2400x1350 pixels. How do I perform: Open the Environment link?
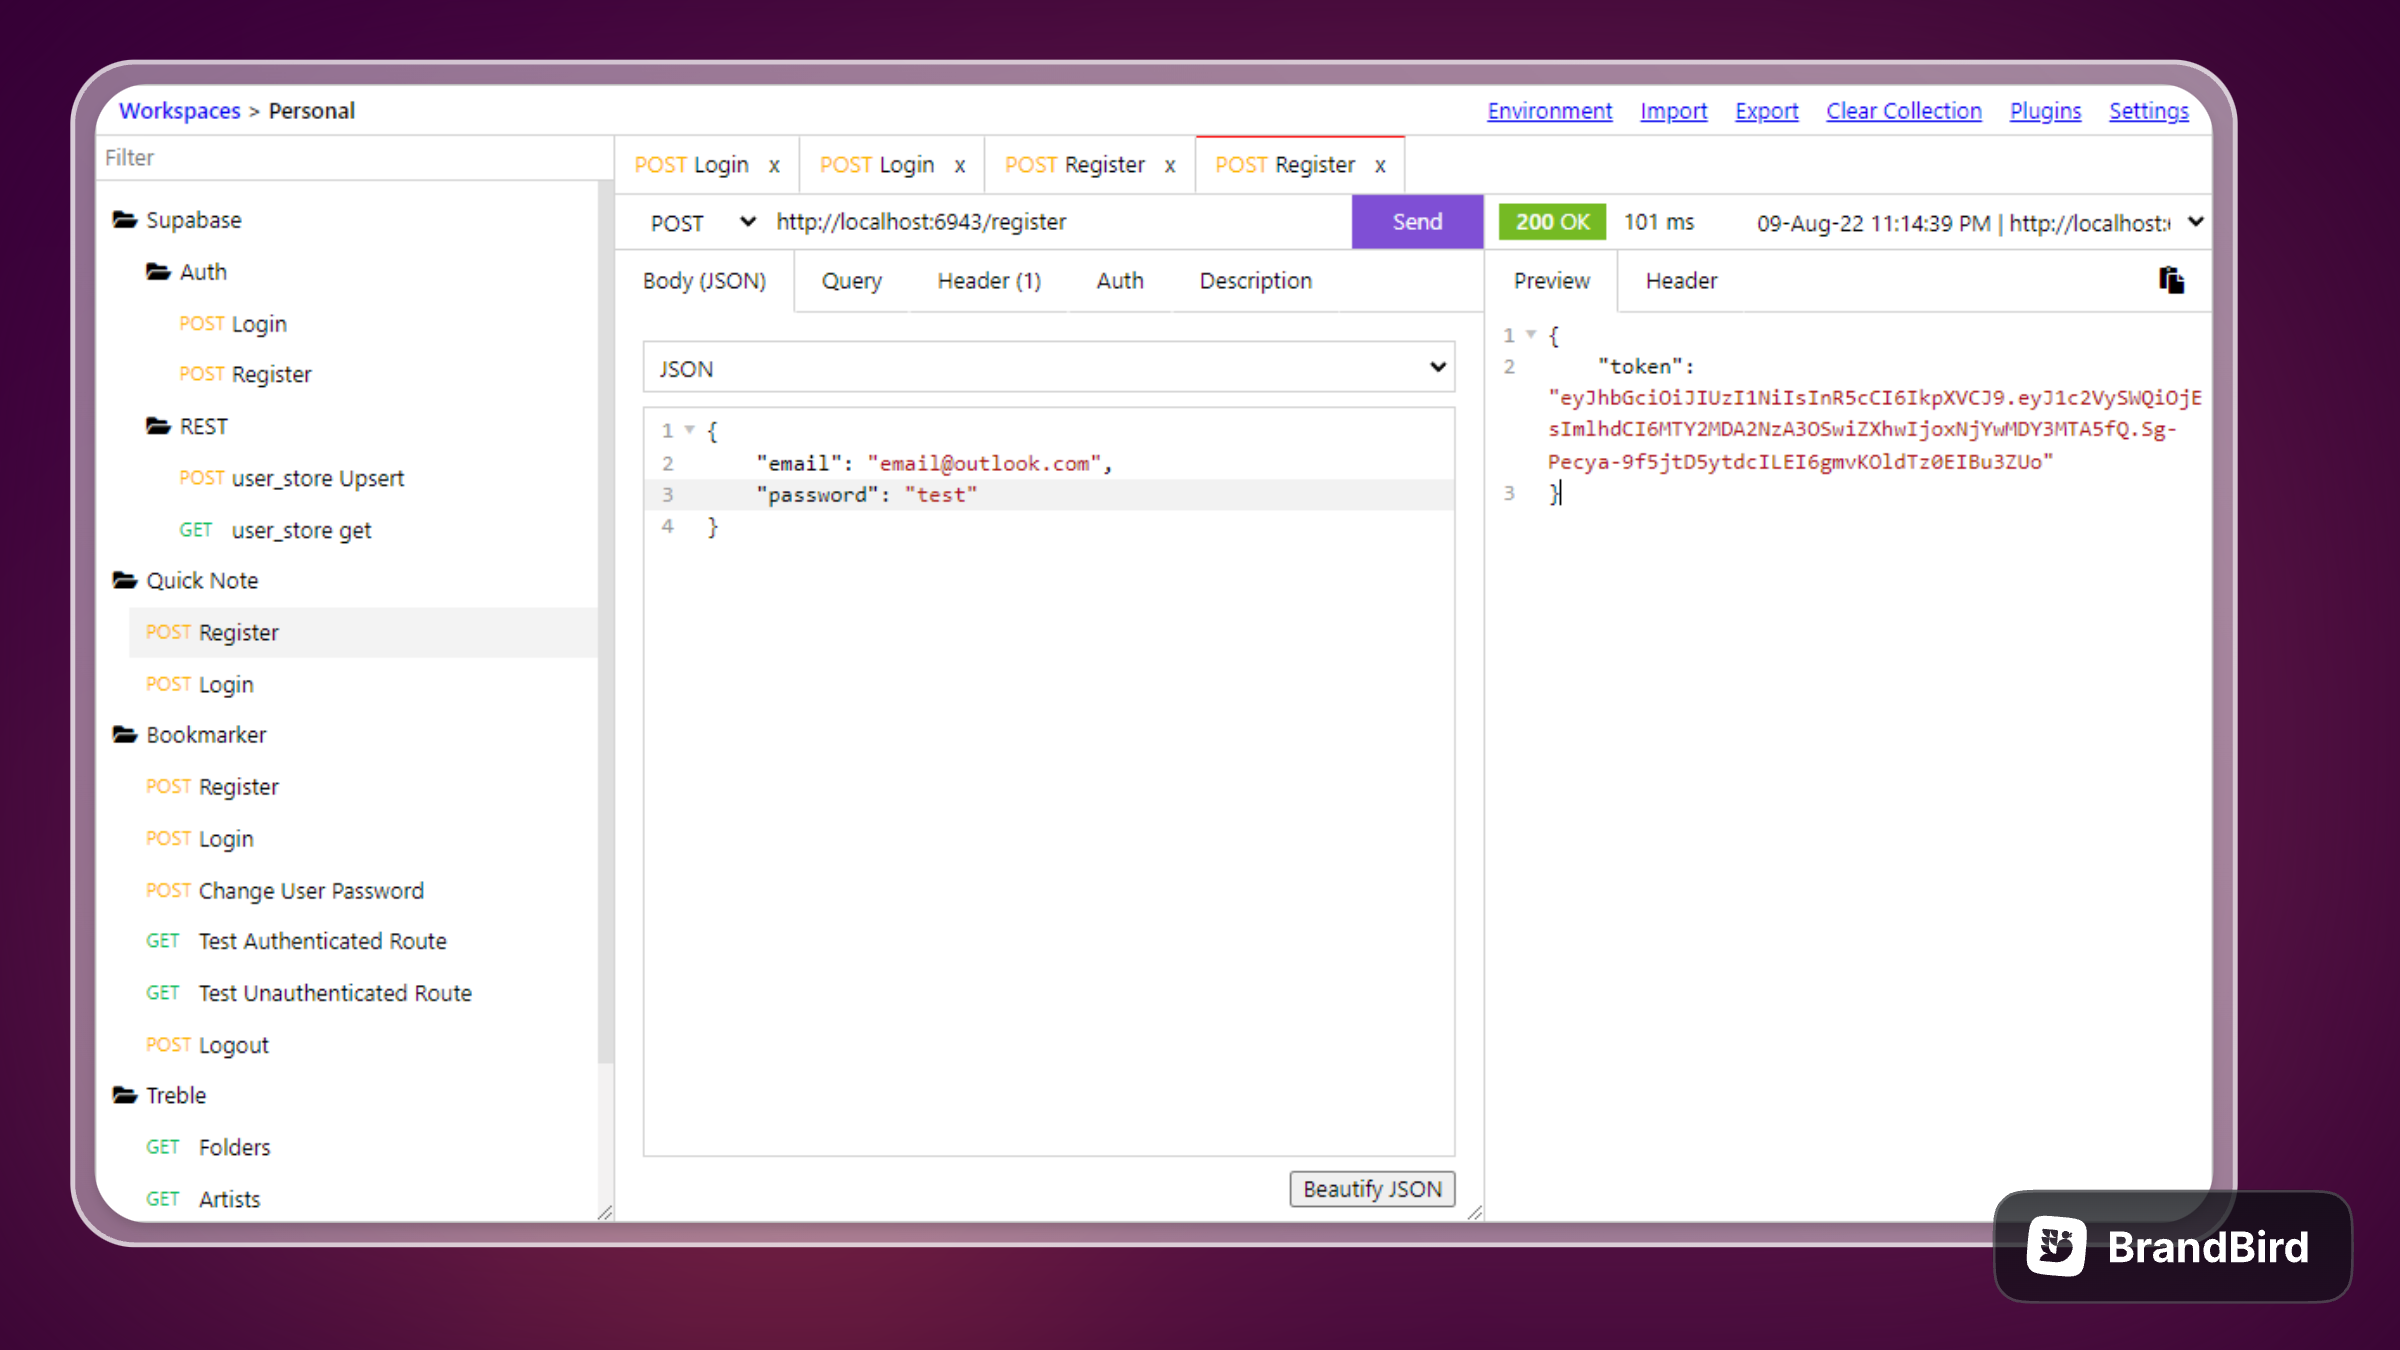[1549, 111]
